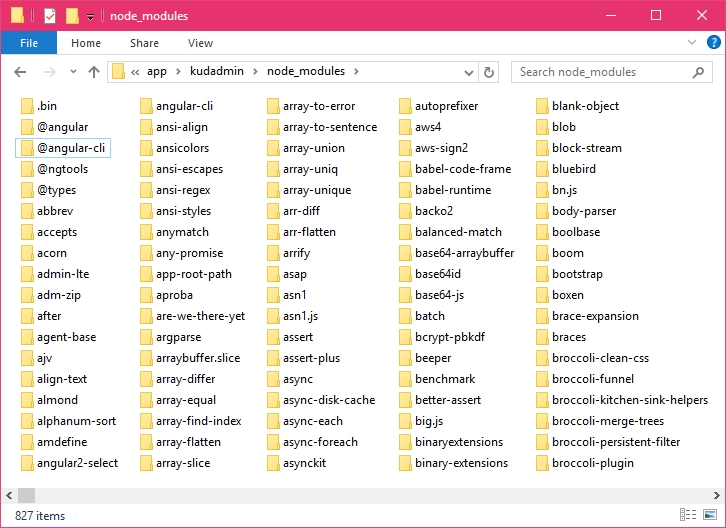The height and width of the screenshot is (528, 726).
Task: Switch to the Share ribbon tab
Action: pyautogui.click(x=144, y=43)
